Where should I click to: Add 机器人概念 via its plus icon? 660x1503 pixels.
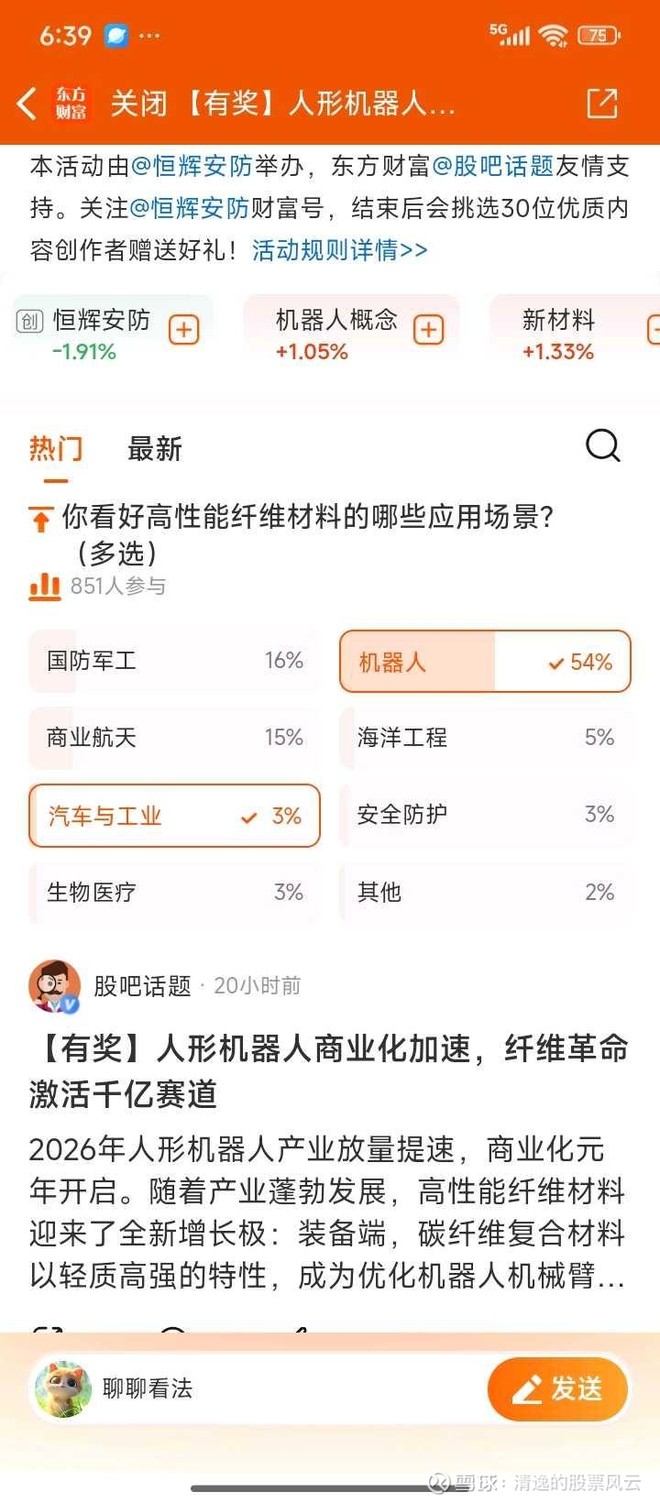point(429,327)
